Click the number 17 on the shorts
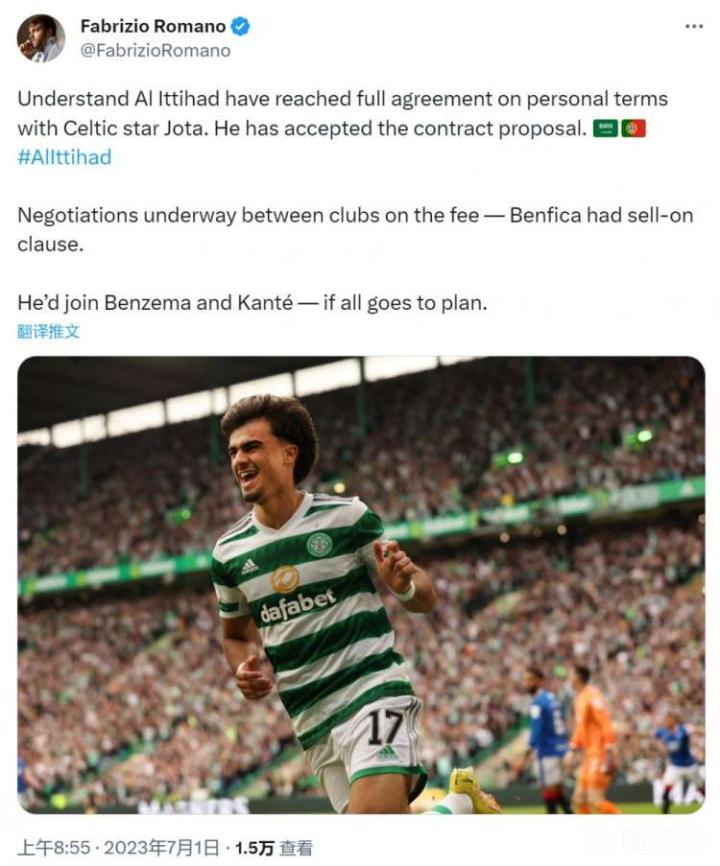This screenshot has width=720, height=866. 385,727
